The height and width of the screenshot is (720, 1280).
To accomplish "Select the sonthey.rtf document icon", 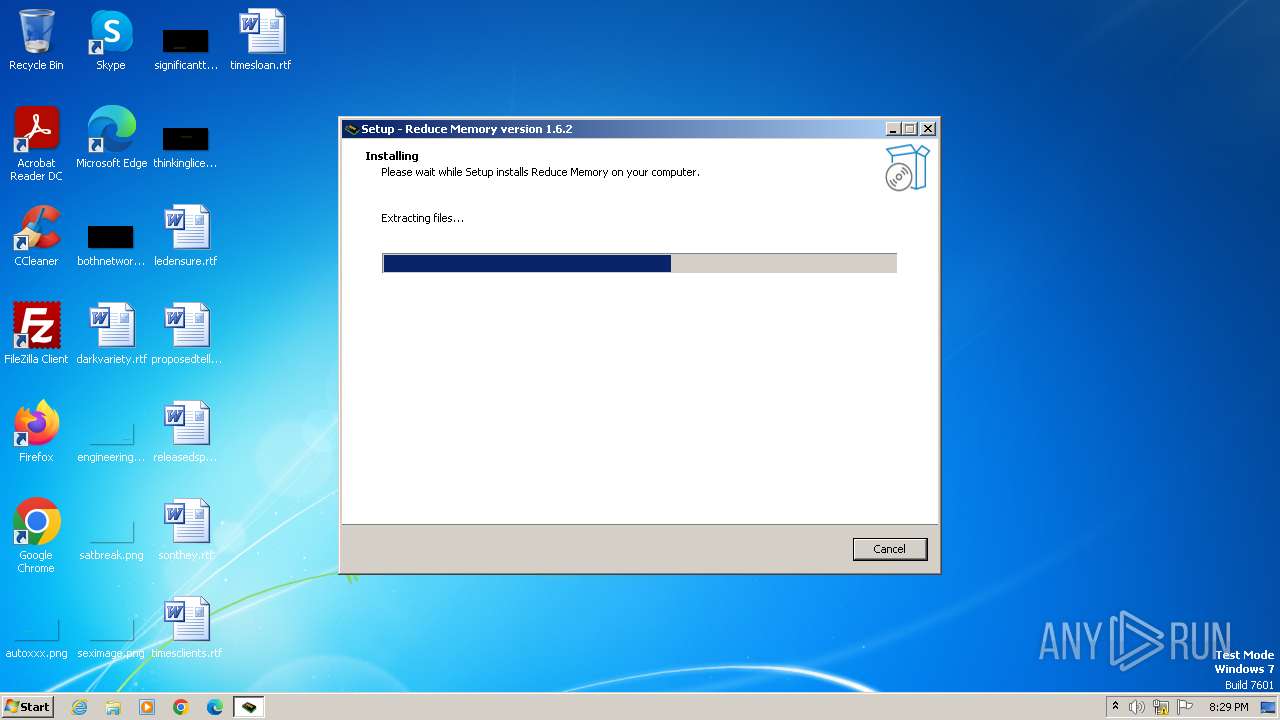I will [186, 530].
